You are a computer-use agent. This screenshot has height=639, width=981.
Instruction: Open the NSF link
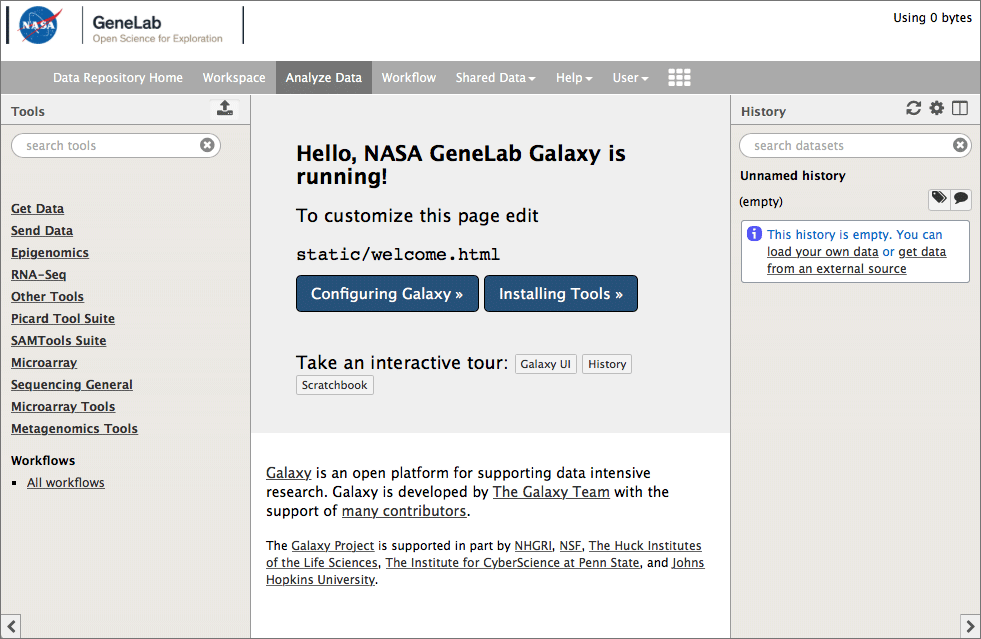point(570,546)
